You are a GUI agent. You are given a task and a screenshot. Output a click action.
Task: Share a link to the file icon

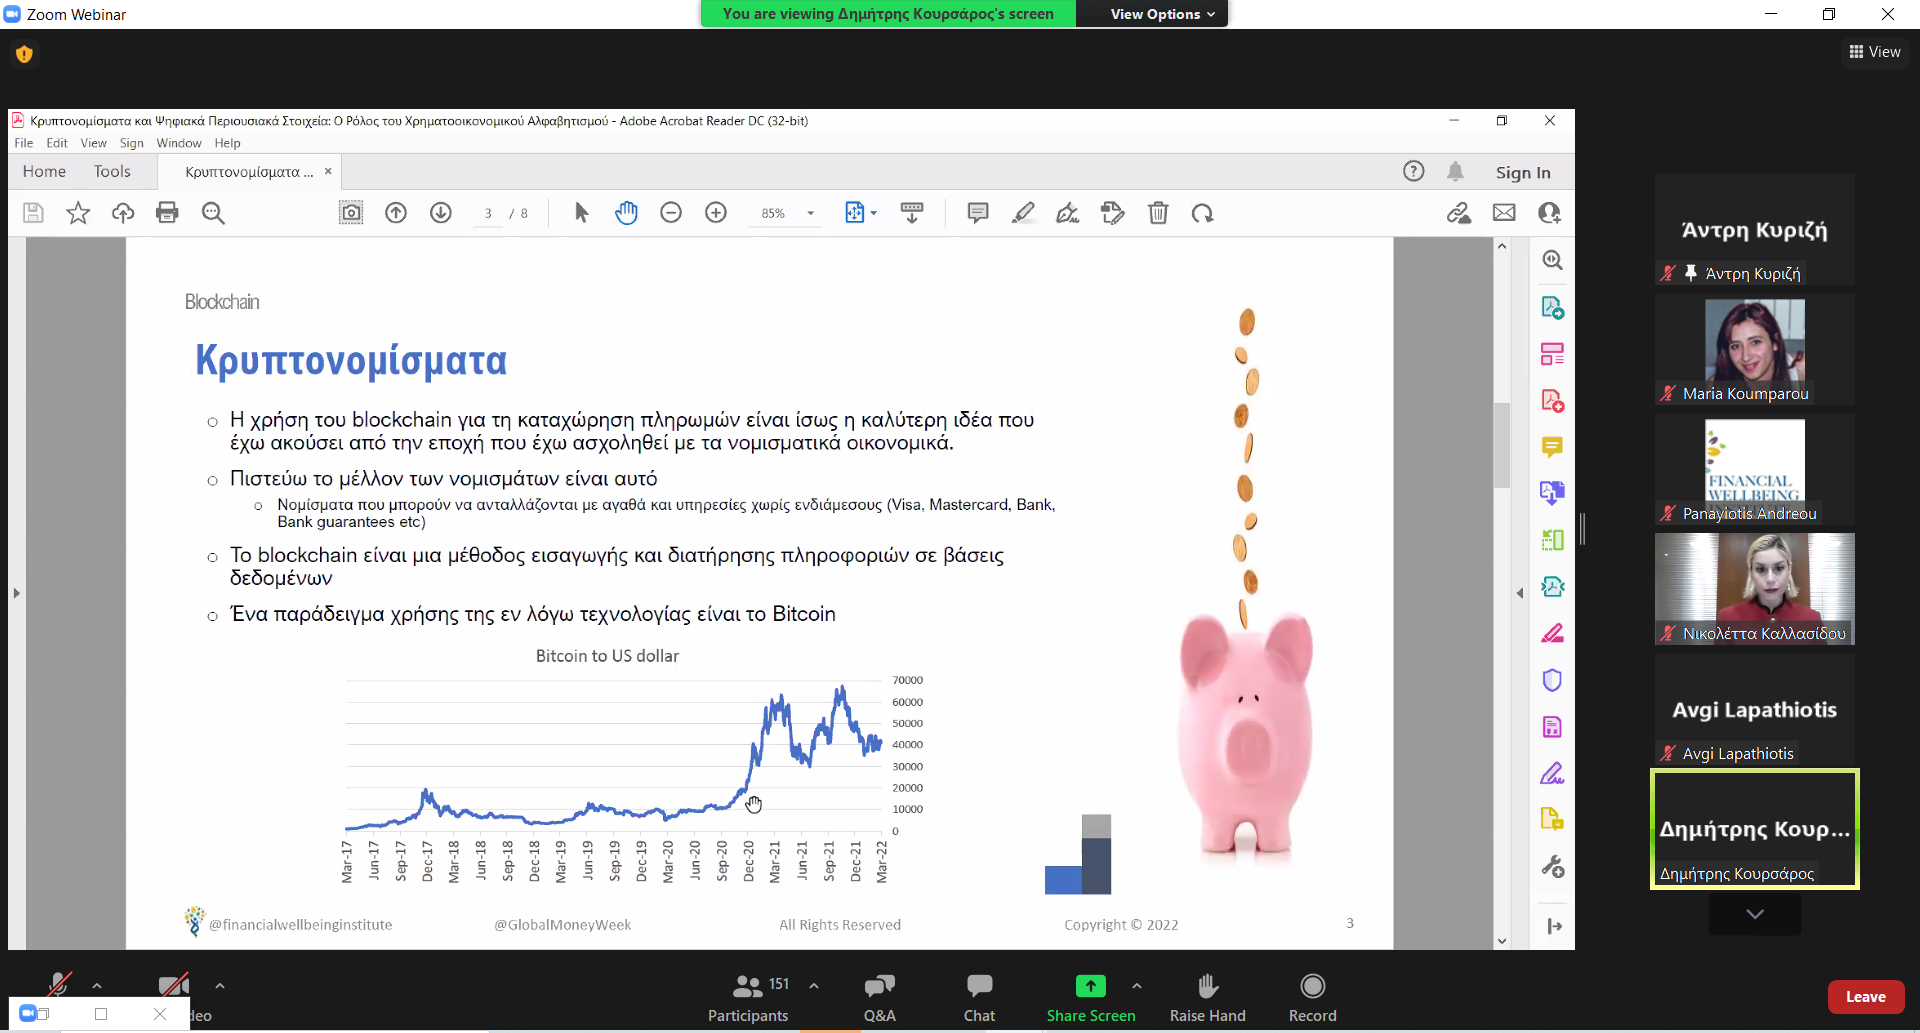(1459, 213)
